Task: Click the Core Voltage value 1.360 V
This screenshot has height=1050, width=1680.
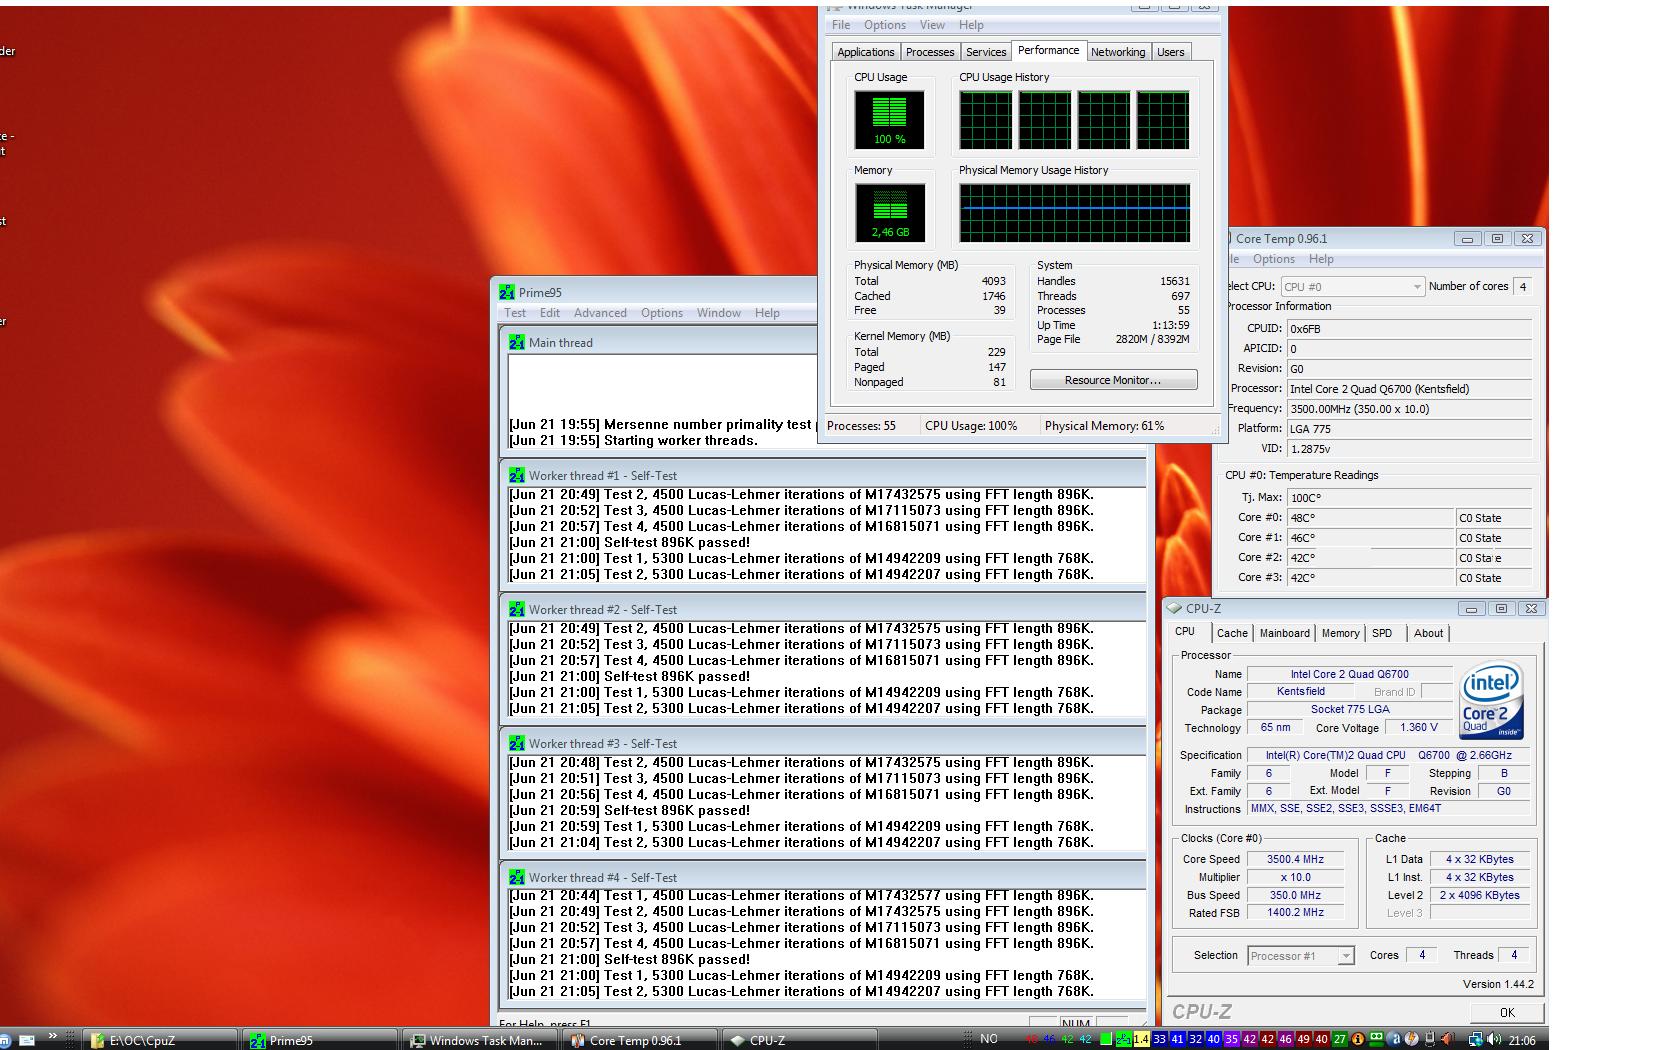Action: [x=1419, y=727]
